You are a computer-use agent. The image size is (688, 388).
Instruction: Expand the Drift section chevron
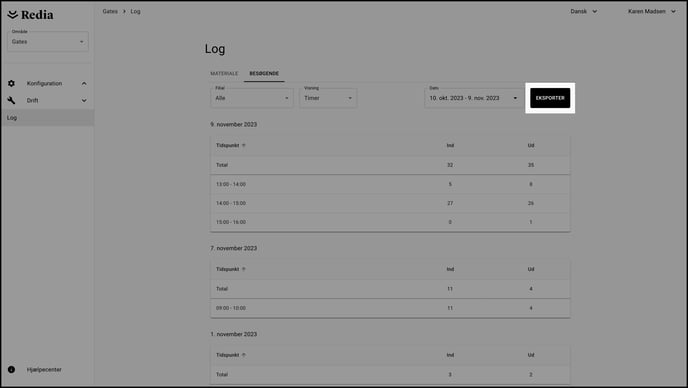click(x=84, y=101)
